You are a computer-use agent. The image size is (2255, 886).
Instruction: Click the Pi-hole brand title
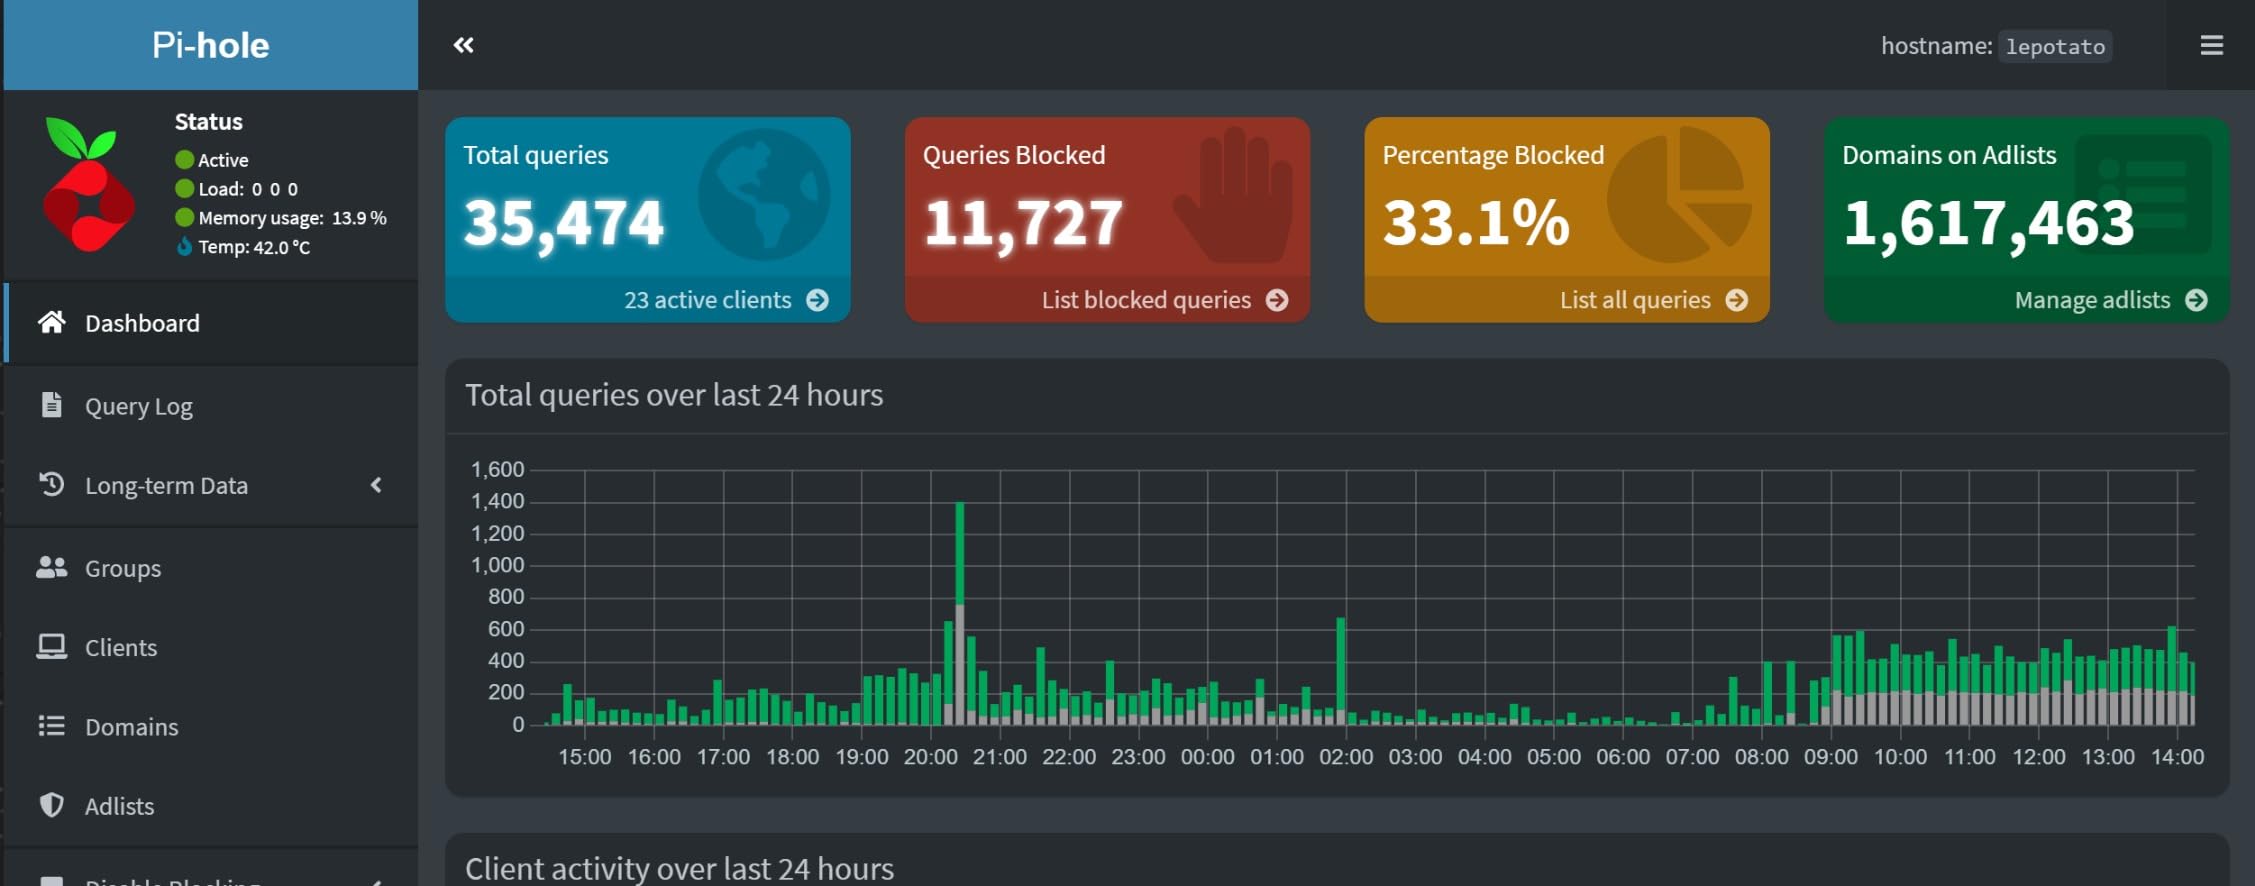click(x=211, y=45)
